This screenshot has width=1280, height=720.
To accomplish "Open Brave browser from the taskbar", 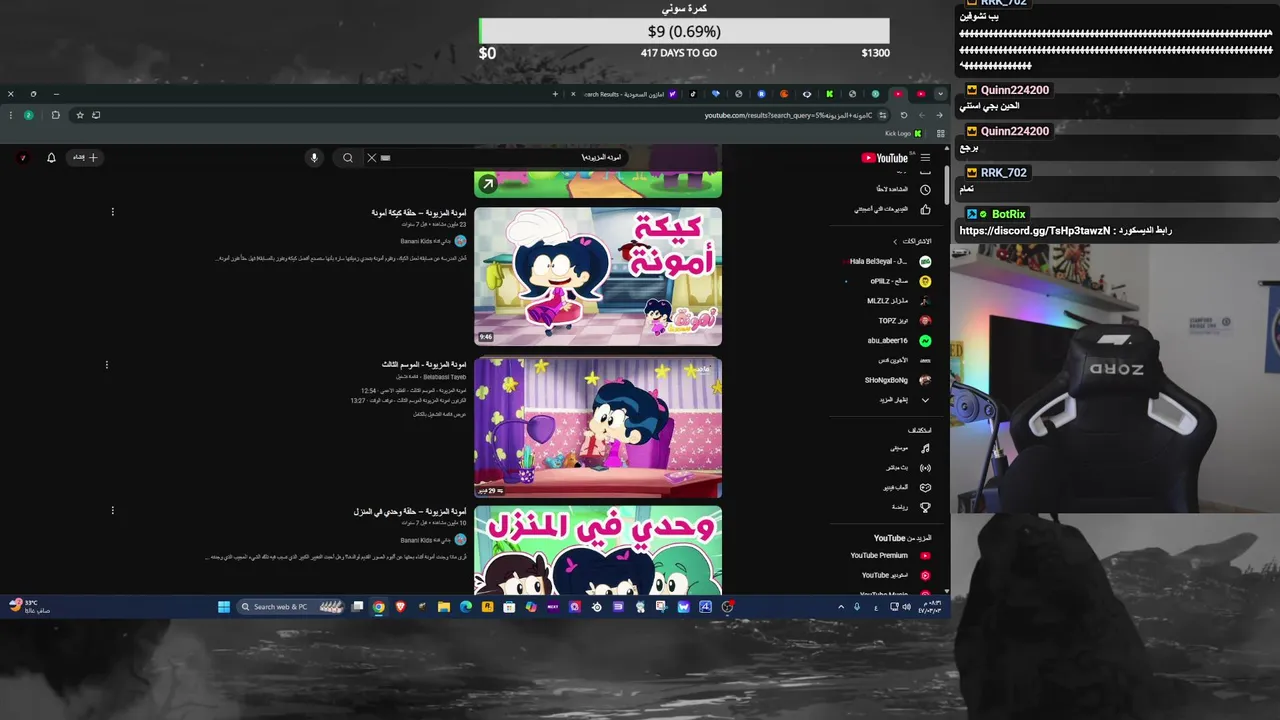I will pyautogui.click(x=401, y=607).
